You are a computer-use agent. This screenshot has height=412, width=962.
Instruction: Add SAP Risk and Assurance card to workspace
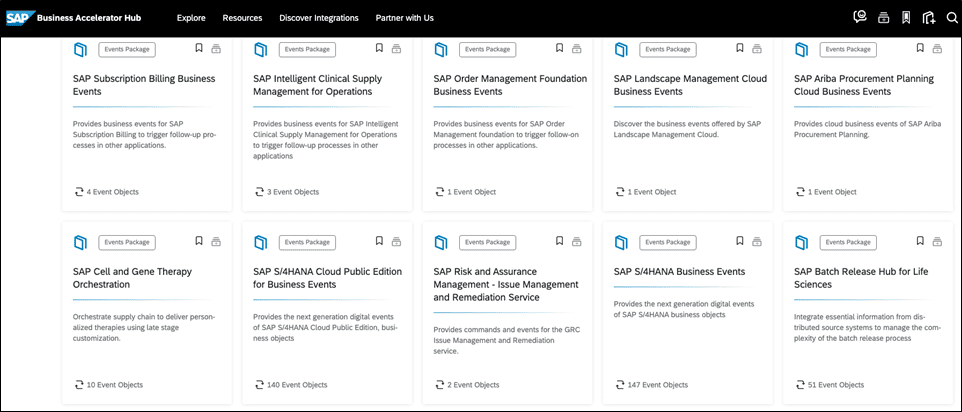point(577,242)
